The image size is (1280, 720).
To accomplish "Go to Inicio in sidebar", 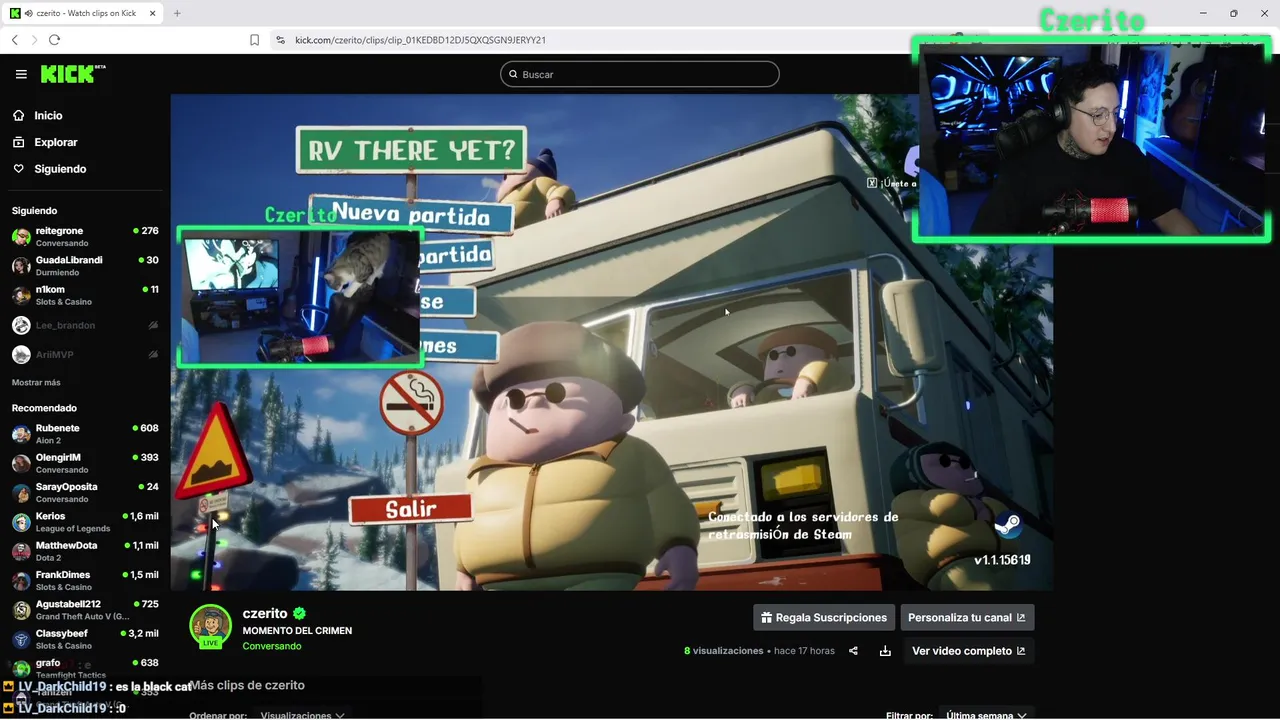I will click(x=48, y=116).
